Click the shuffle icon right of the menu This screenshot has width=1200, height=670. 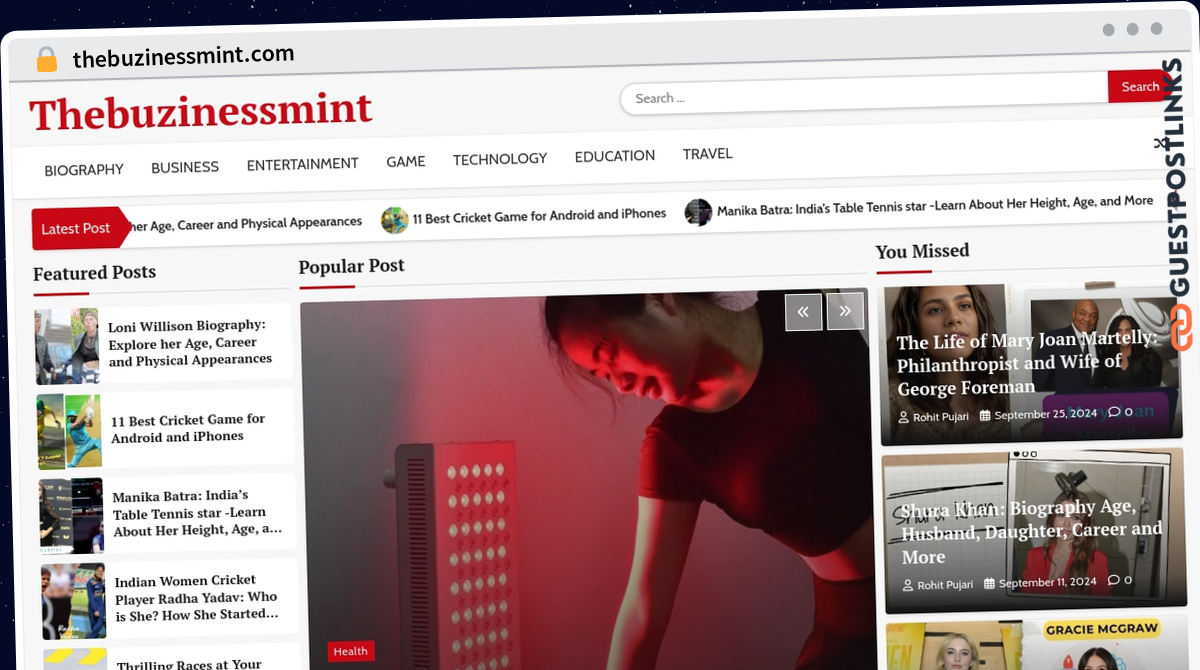pyautogui.click(x=1160, y=144)
